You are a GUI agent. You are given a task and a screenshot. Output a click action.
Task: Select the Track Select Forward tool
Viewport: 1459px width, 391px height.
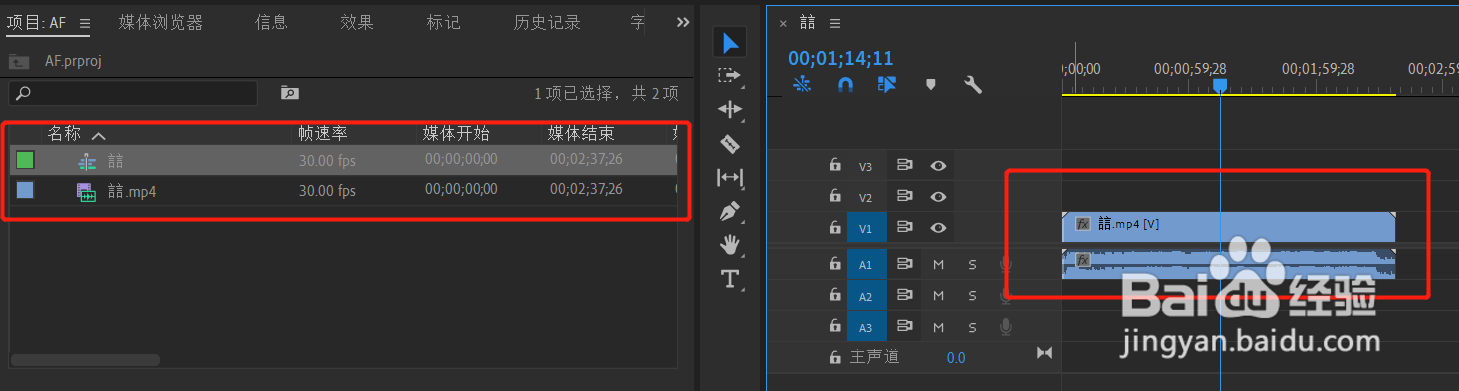pyautogui.click(x=730, y=76)
